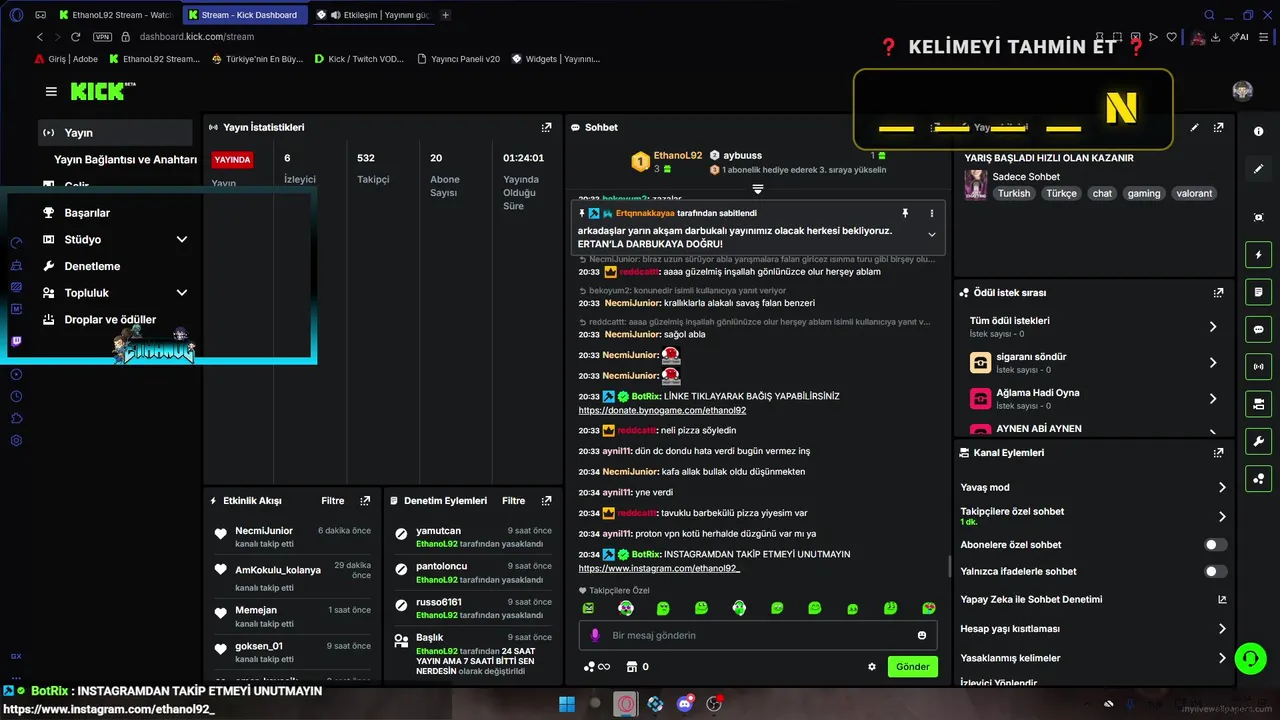Open Droplar ve ödüller in the sidebar
Image resolution: width=1280 pixels, height=720 pixels.
(x=110, y=320)
